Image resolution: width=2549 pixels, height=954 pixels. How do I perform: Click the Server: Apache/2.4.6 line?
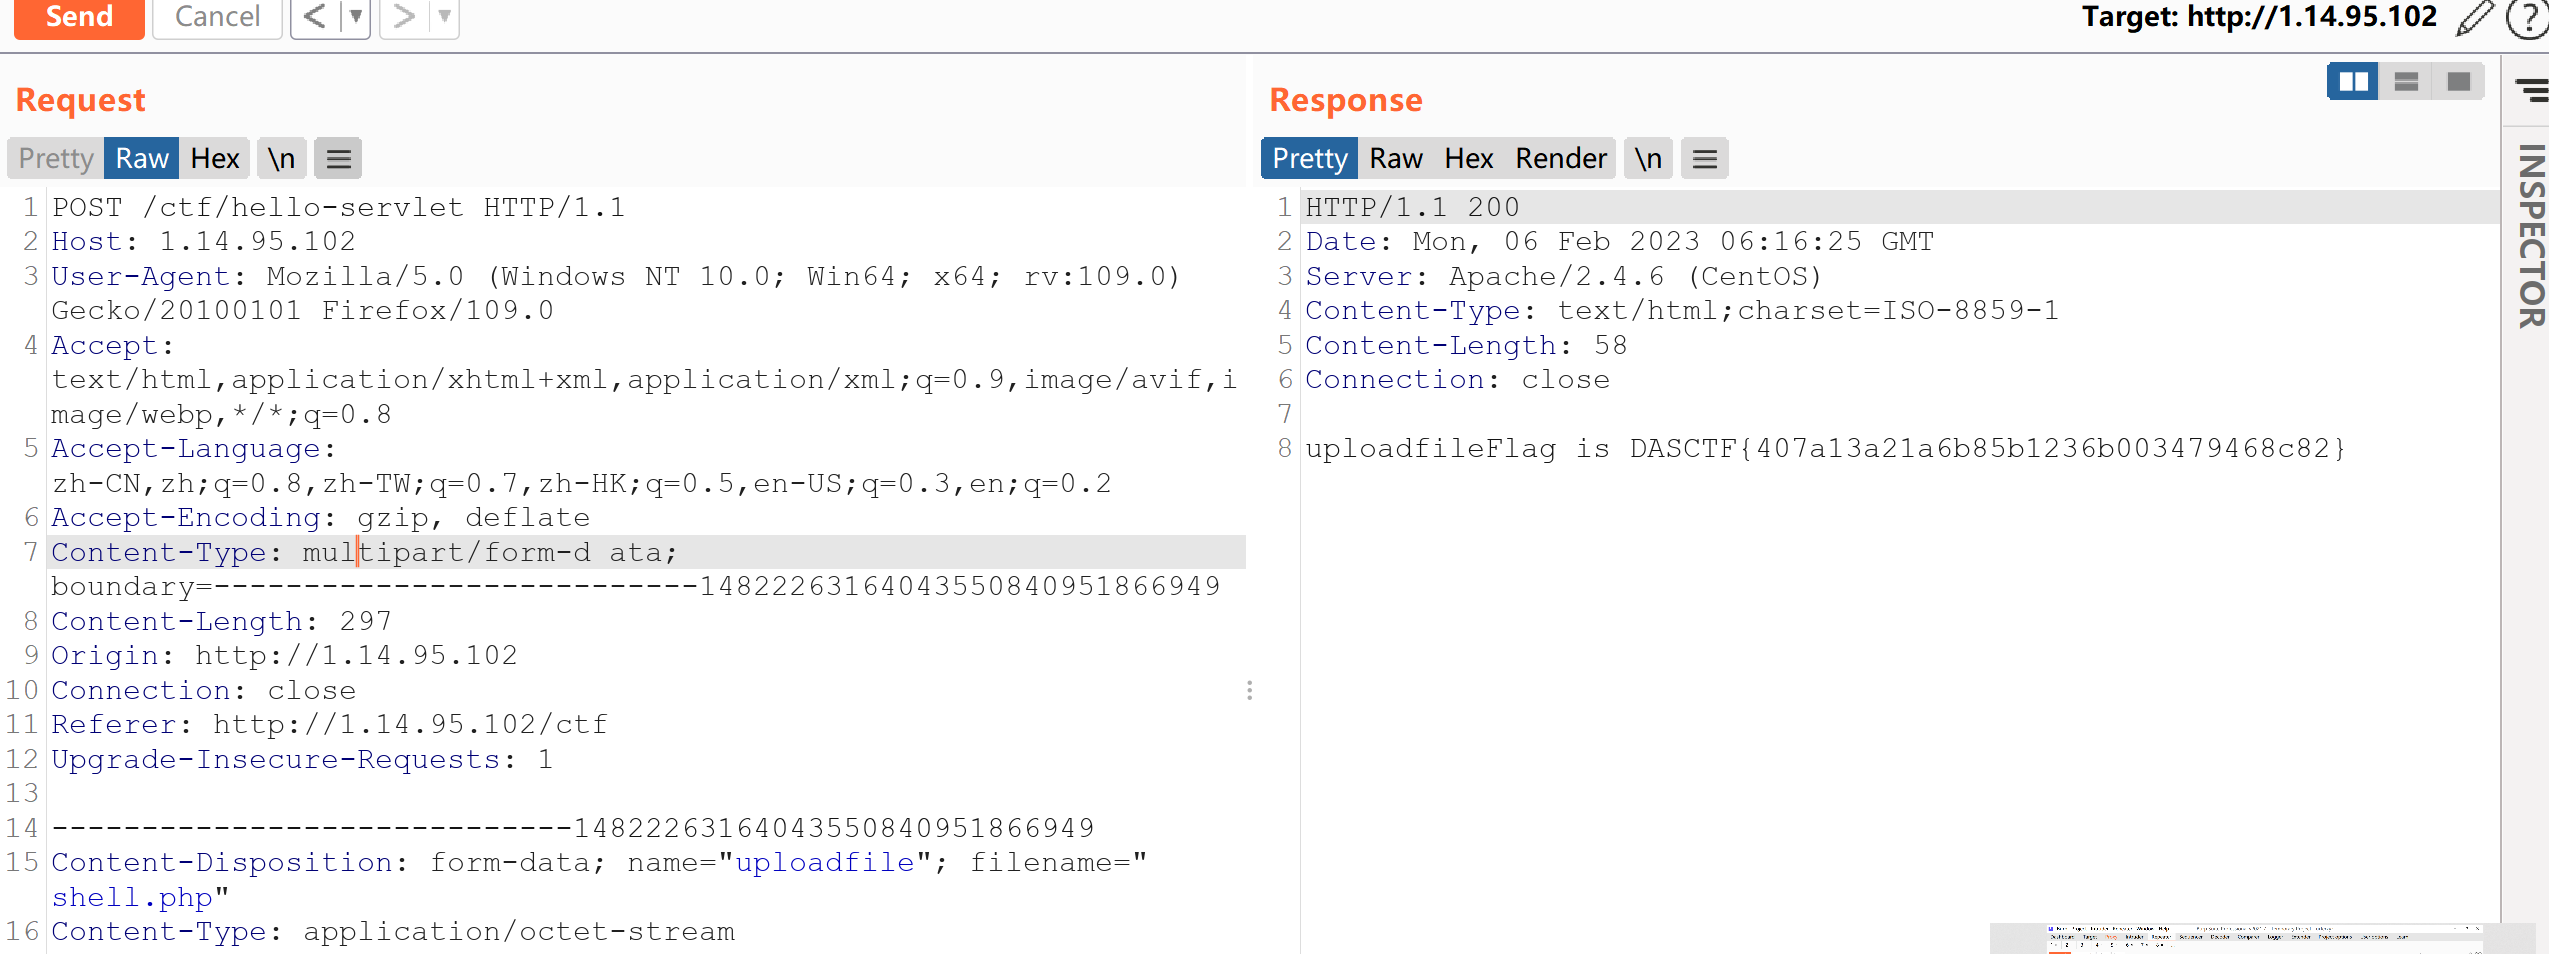point(1563,276)
